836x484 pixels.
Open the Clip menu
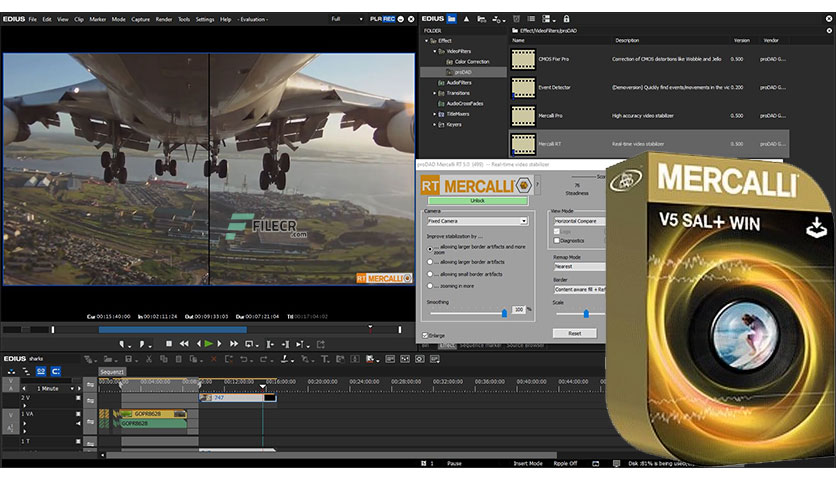[79, 19]
